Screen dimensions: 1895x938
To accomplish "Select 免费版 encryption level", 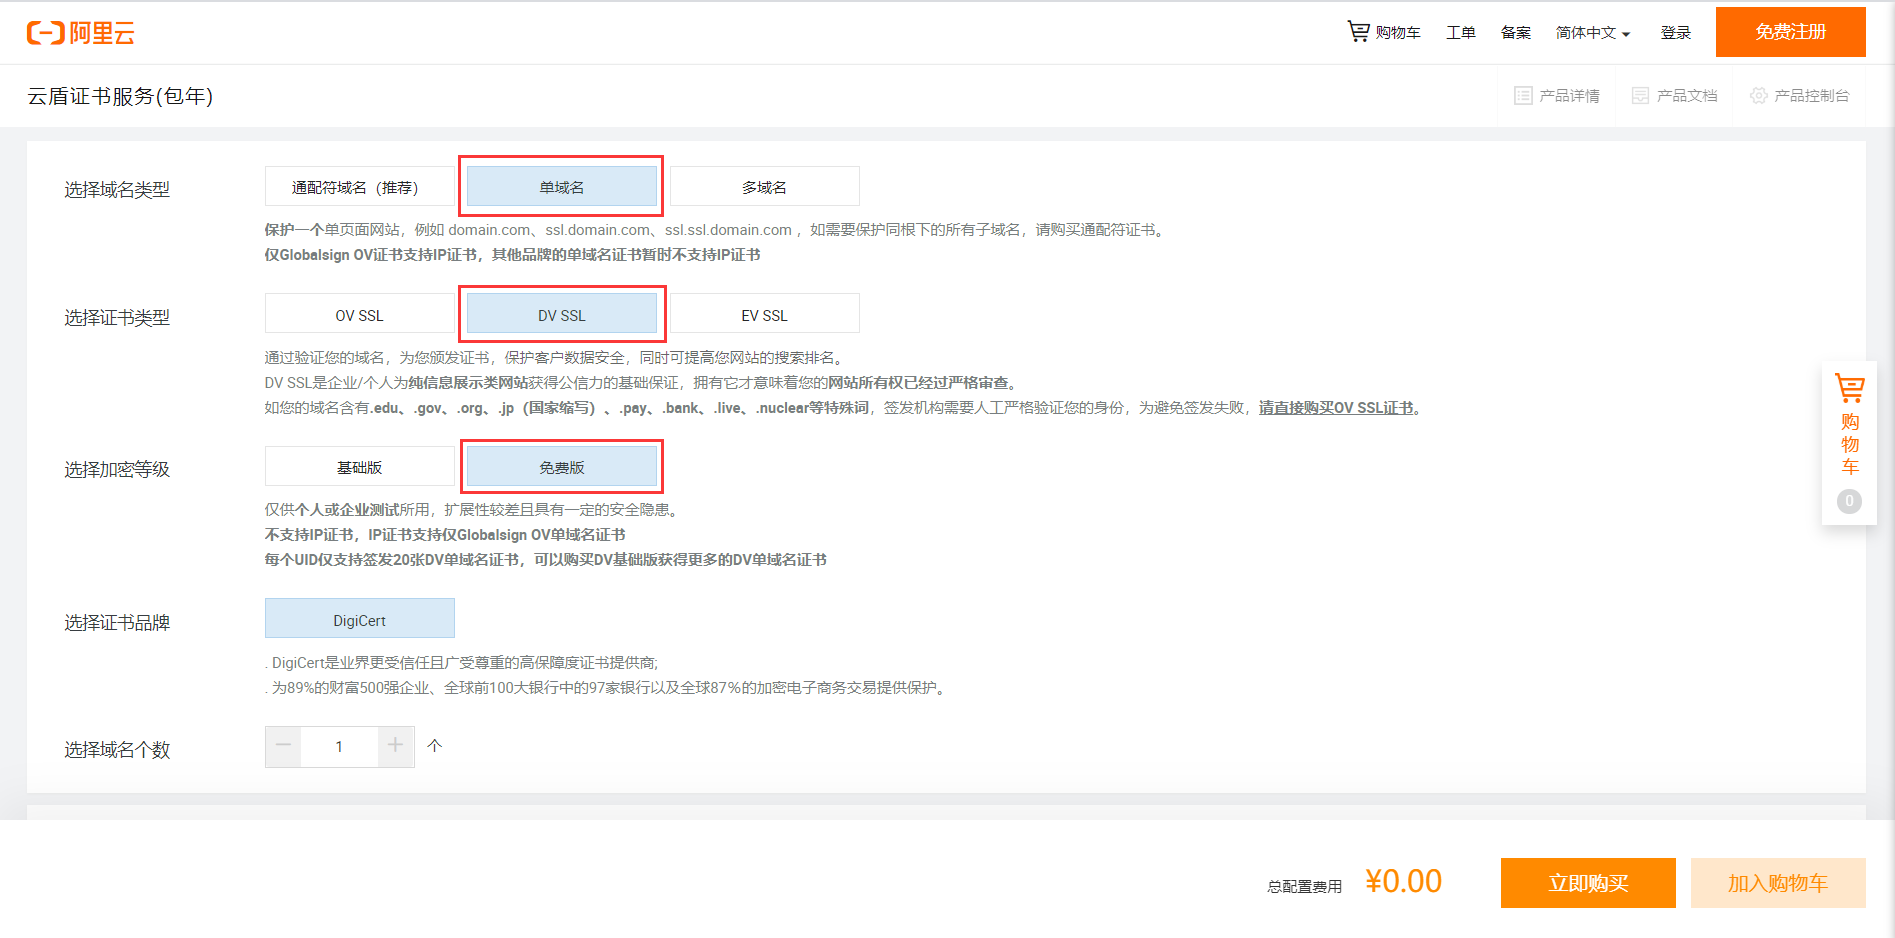I will 562,467.
